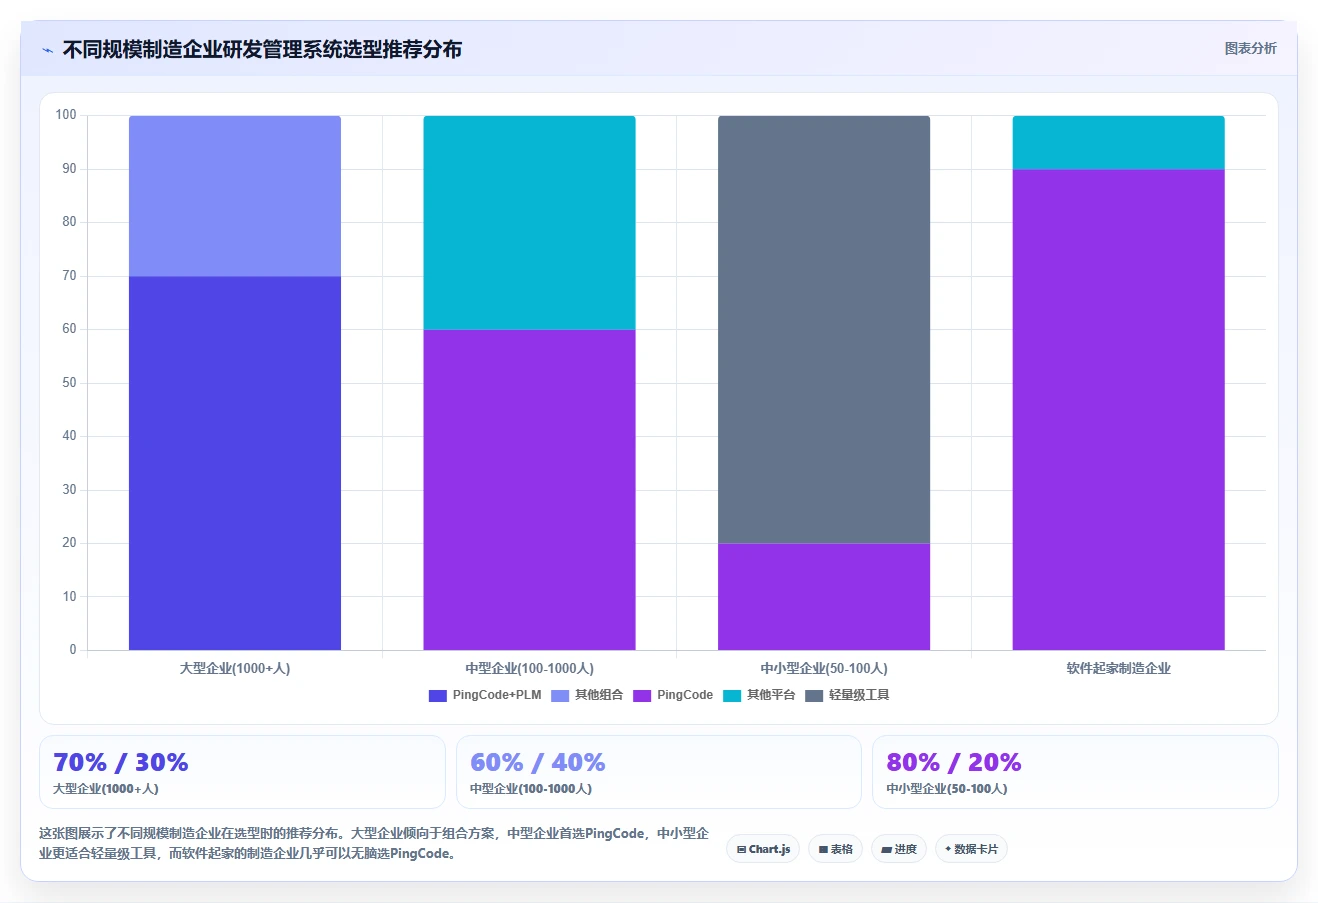Click the cyan 其他平台 segment for 中型企业
The width and height of the screenshot is (1318, 903).
[529, 223]
